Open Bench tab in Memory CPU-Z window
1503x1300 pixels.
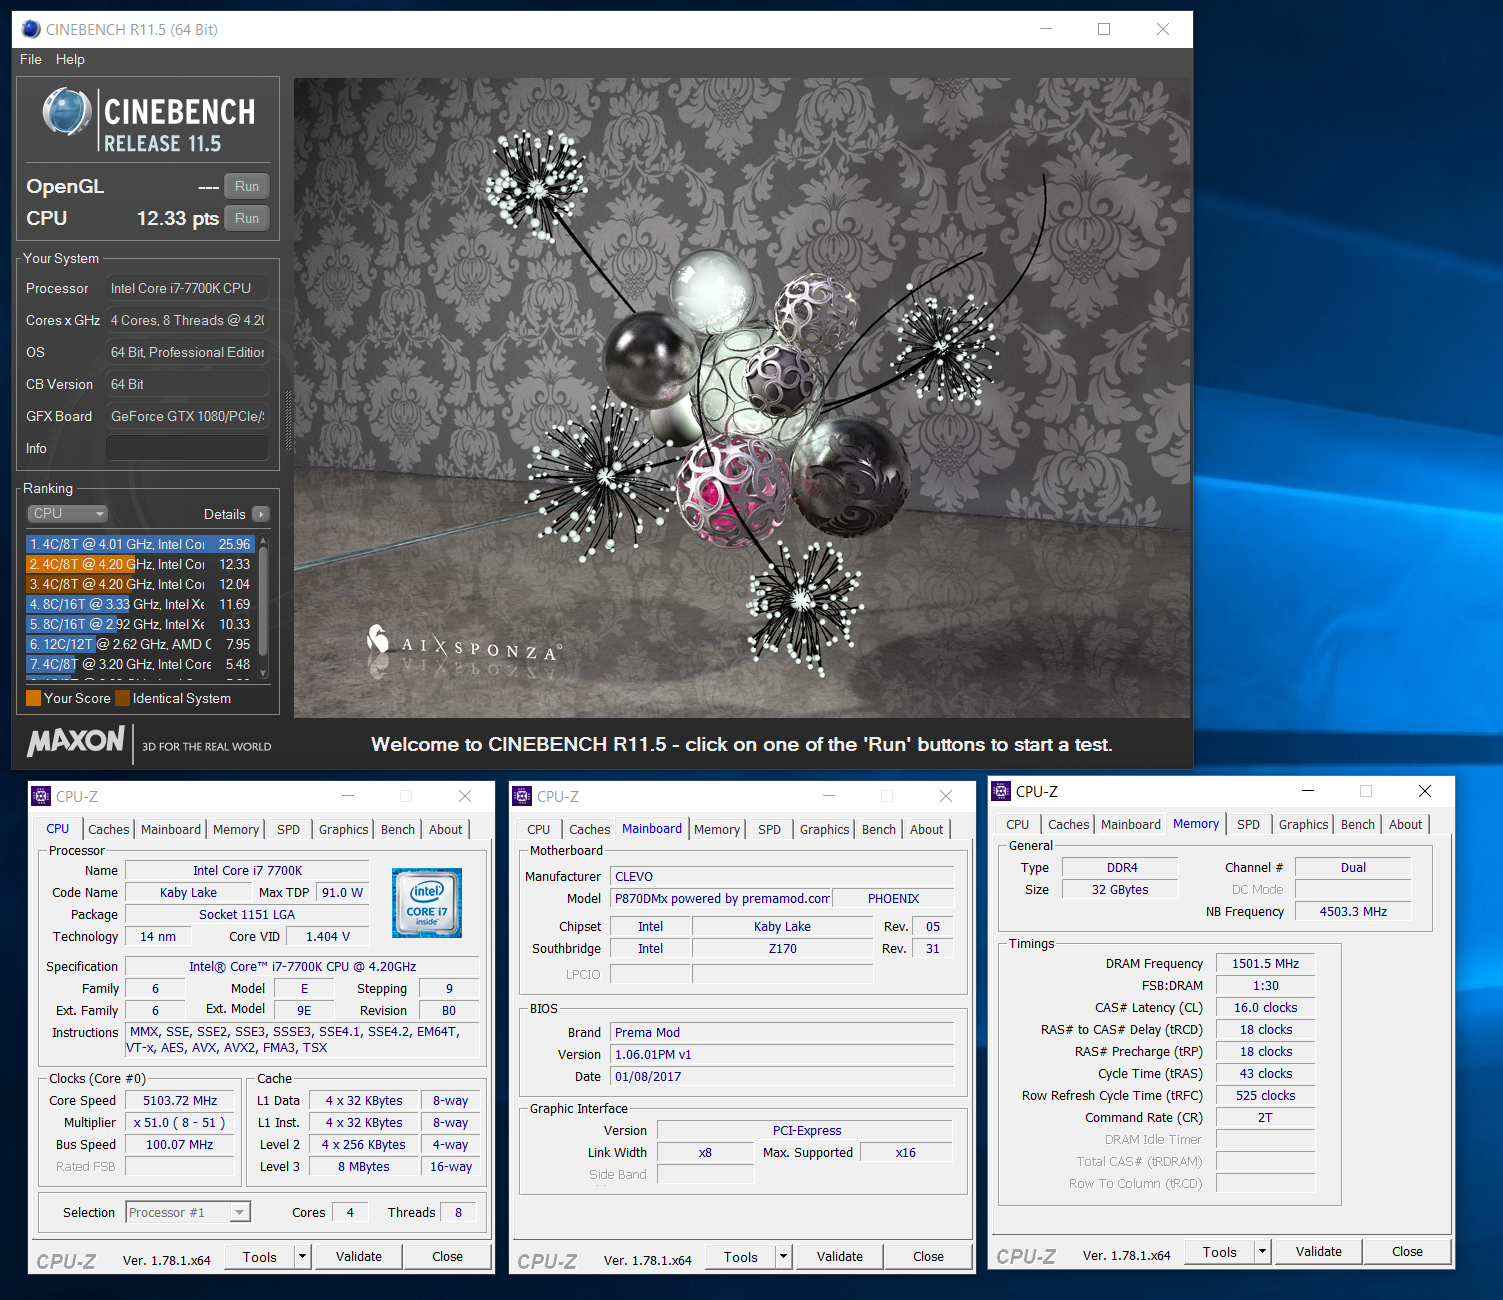(1357, 824)
